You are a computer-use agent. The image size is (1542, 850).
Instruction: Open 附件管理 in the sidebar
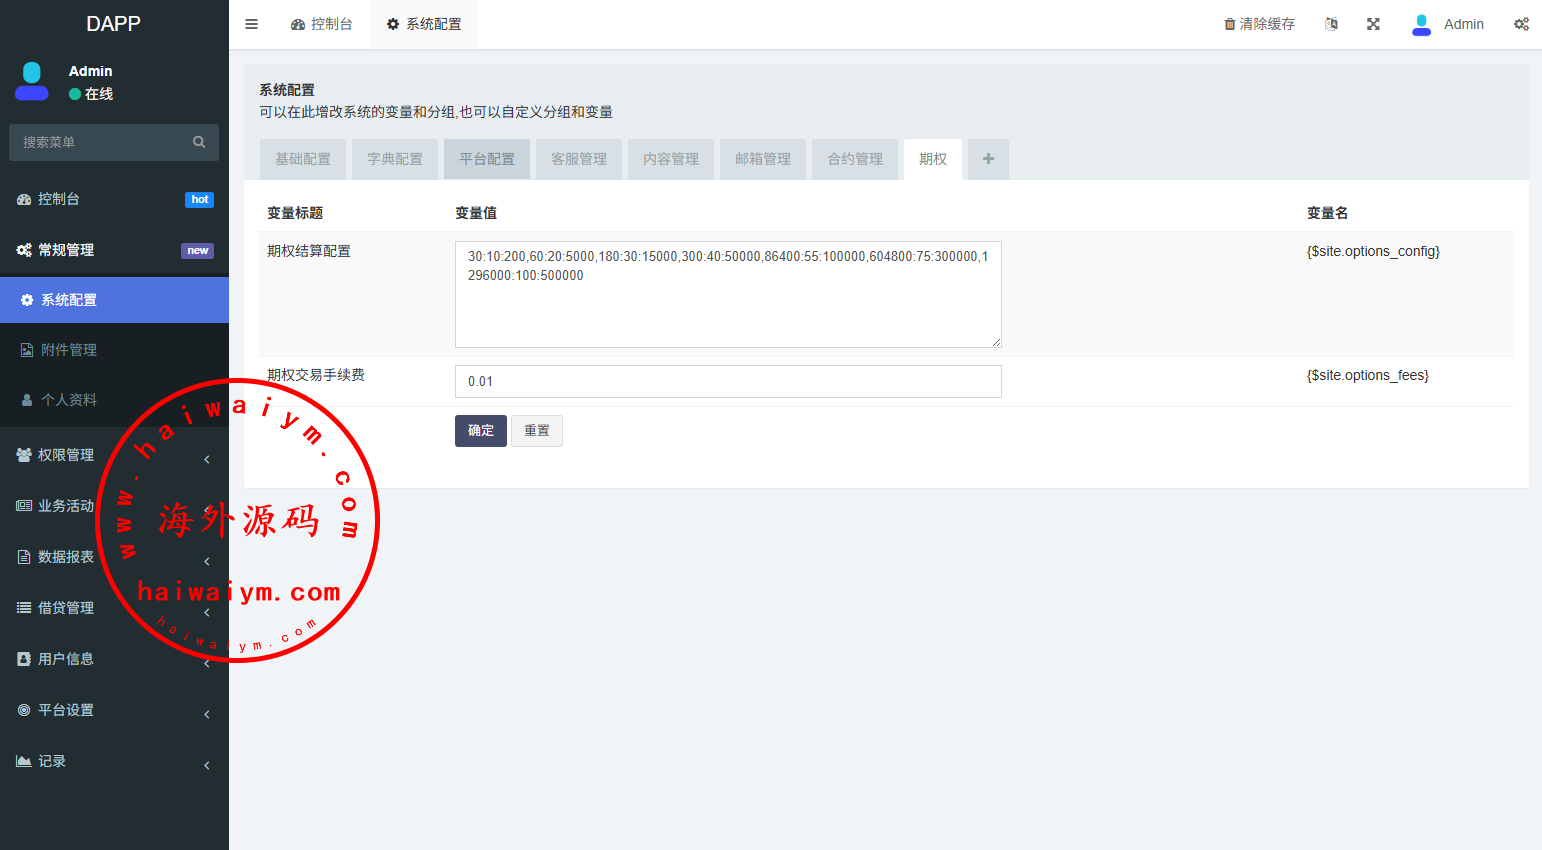coord(69,350)
